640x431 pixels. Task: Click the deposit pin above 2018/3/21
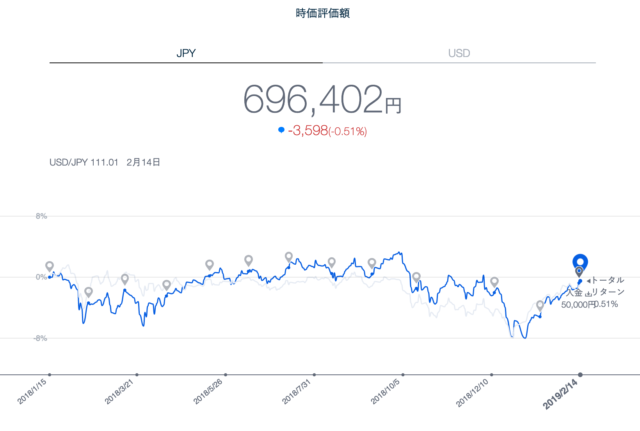125,279
